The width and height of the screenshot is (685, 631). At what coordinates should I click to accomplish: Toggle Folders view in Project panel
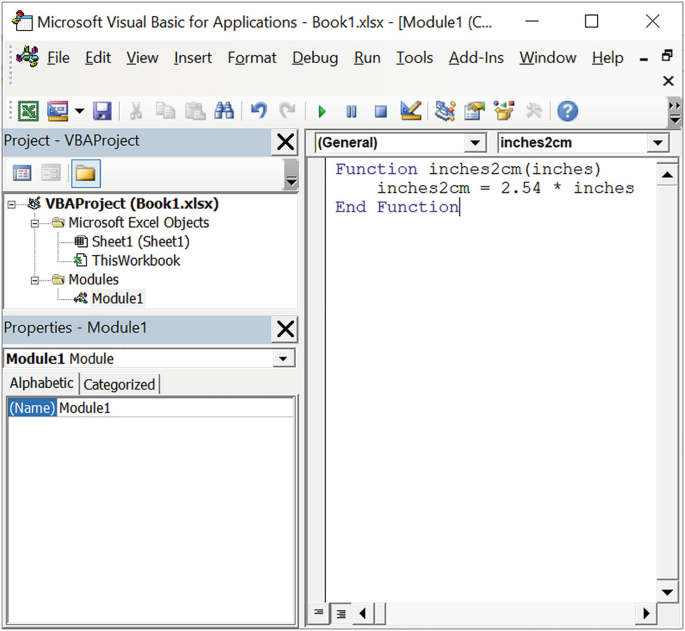click(85, 174)
